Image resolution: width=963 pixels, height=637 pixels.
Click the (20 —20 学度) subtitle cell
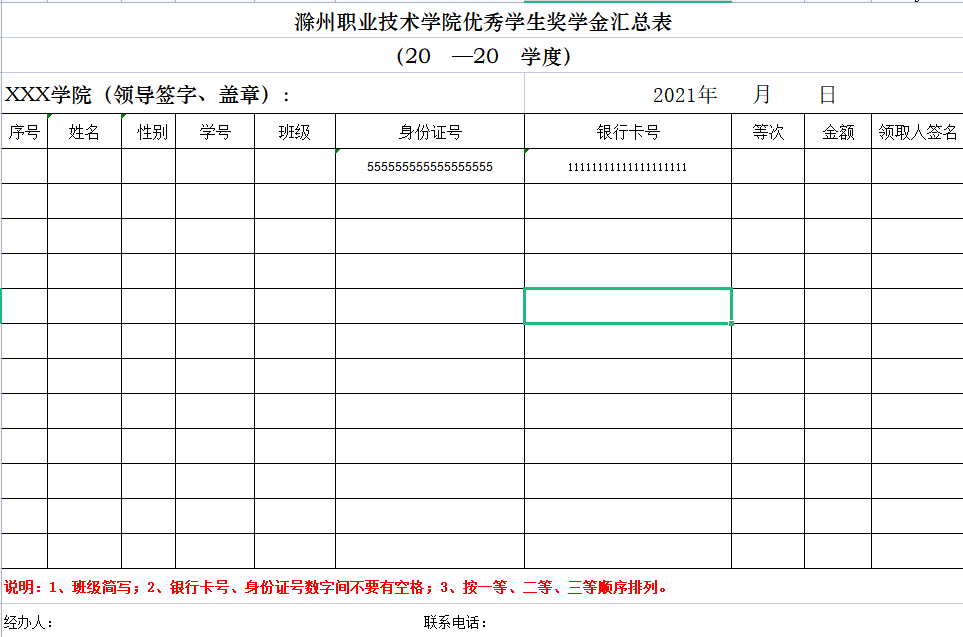pyautogui.click(x=482, y=57)
